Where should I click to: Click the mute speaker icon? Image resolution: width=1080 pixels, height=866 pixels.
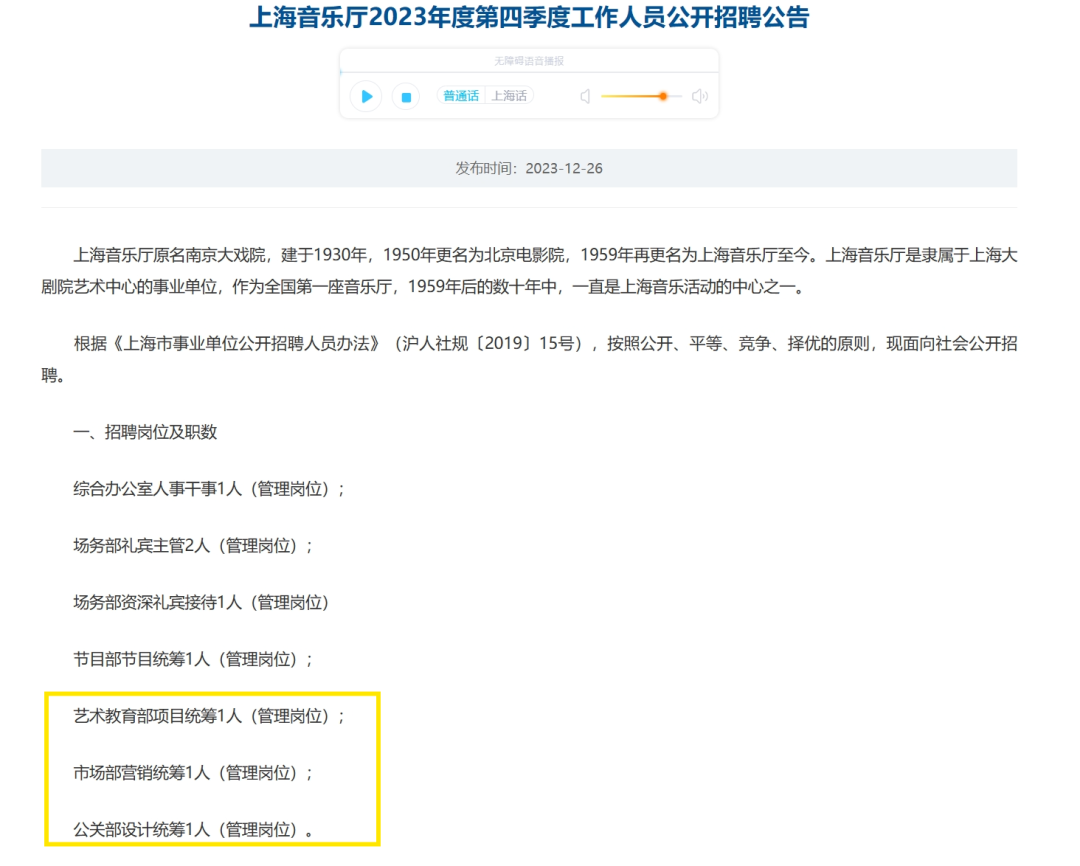585,96
